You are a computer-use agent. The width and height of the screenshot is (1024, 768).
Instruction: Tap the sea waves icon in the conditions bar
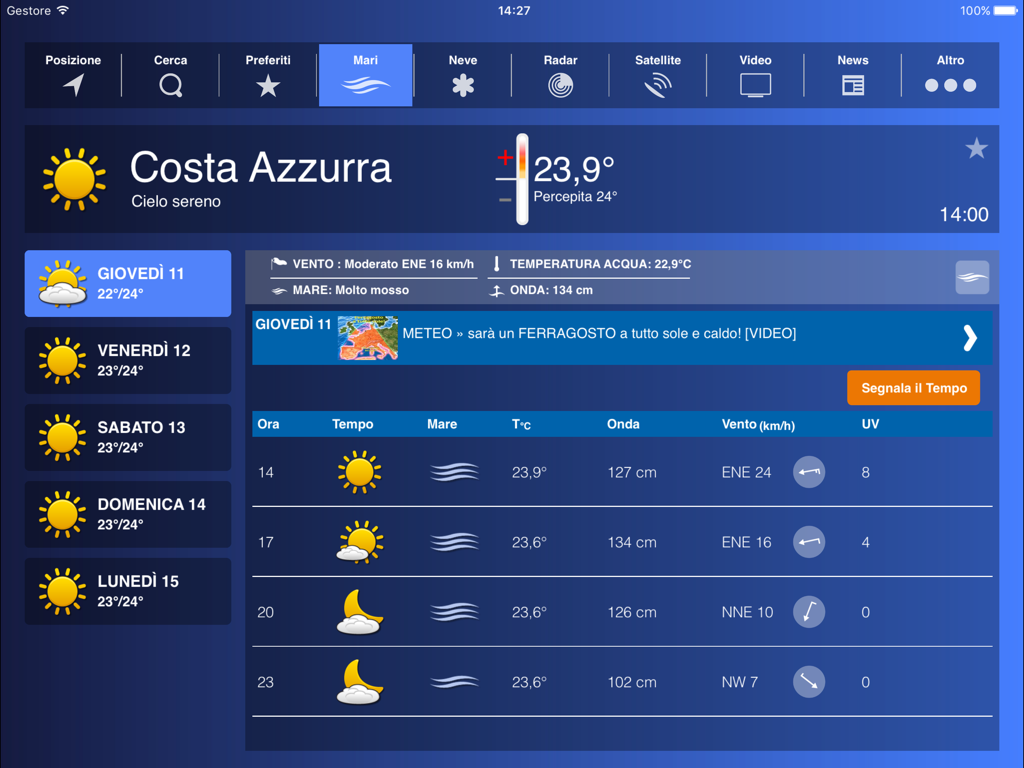971,277
